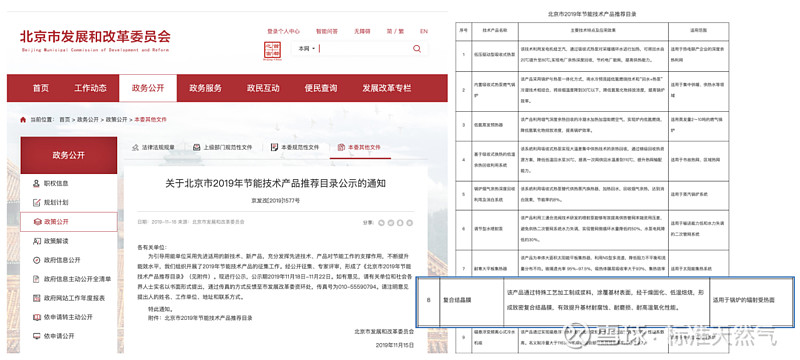This screenshot has width=800, height=360.
Task: Open the 政民互动 navigation item
Action: click(x=263, y=88)
